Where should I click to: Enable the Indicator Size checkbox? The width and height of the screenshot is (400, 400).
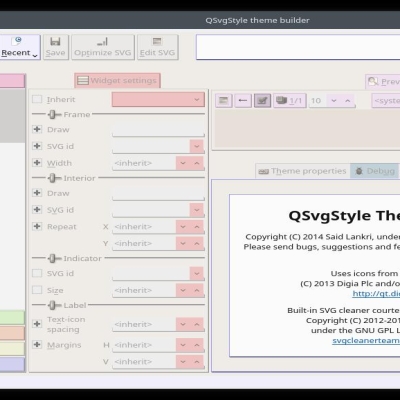click(37, 290)
